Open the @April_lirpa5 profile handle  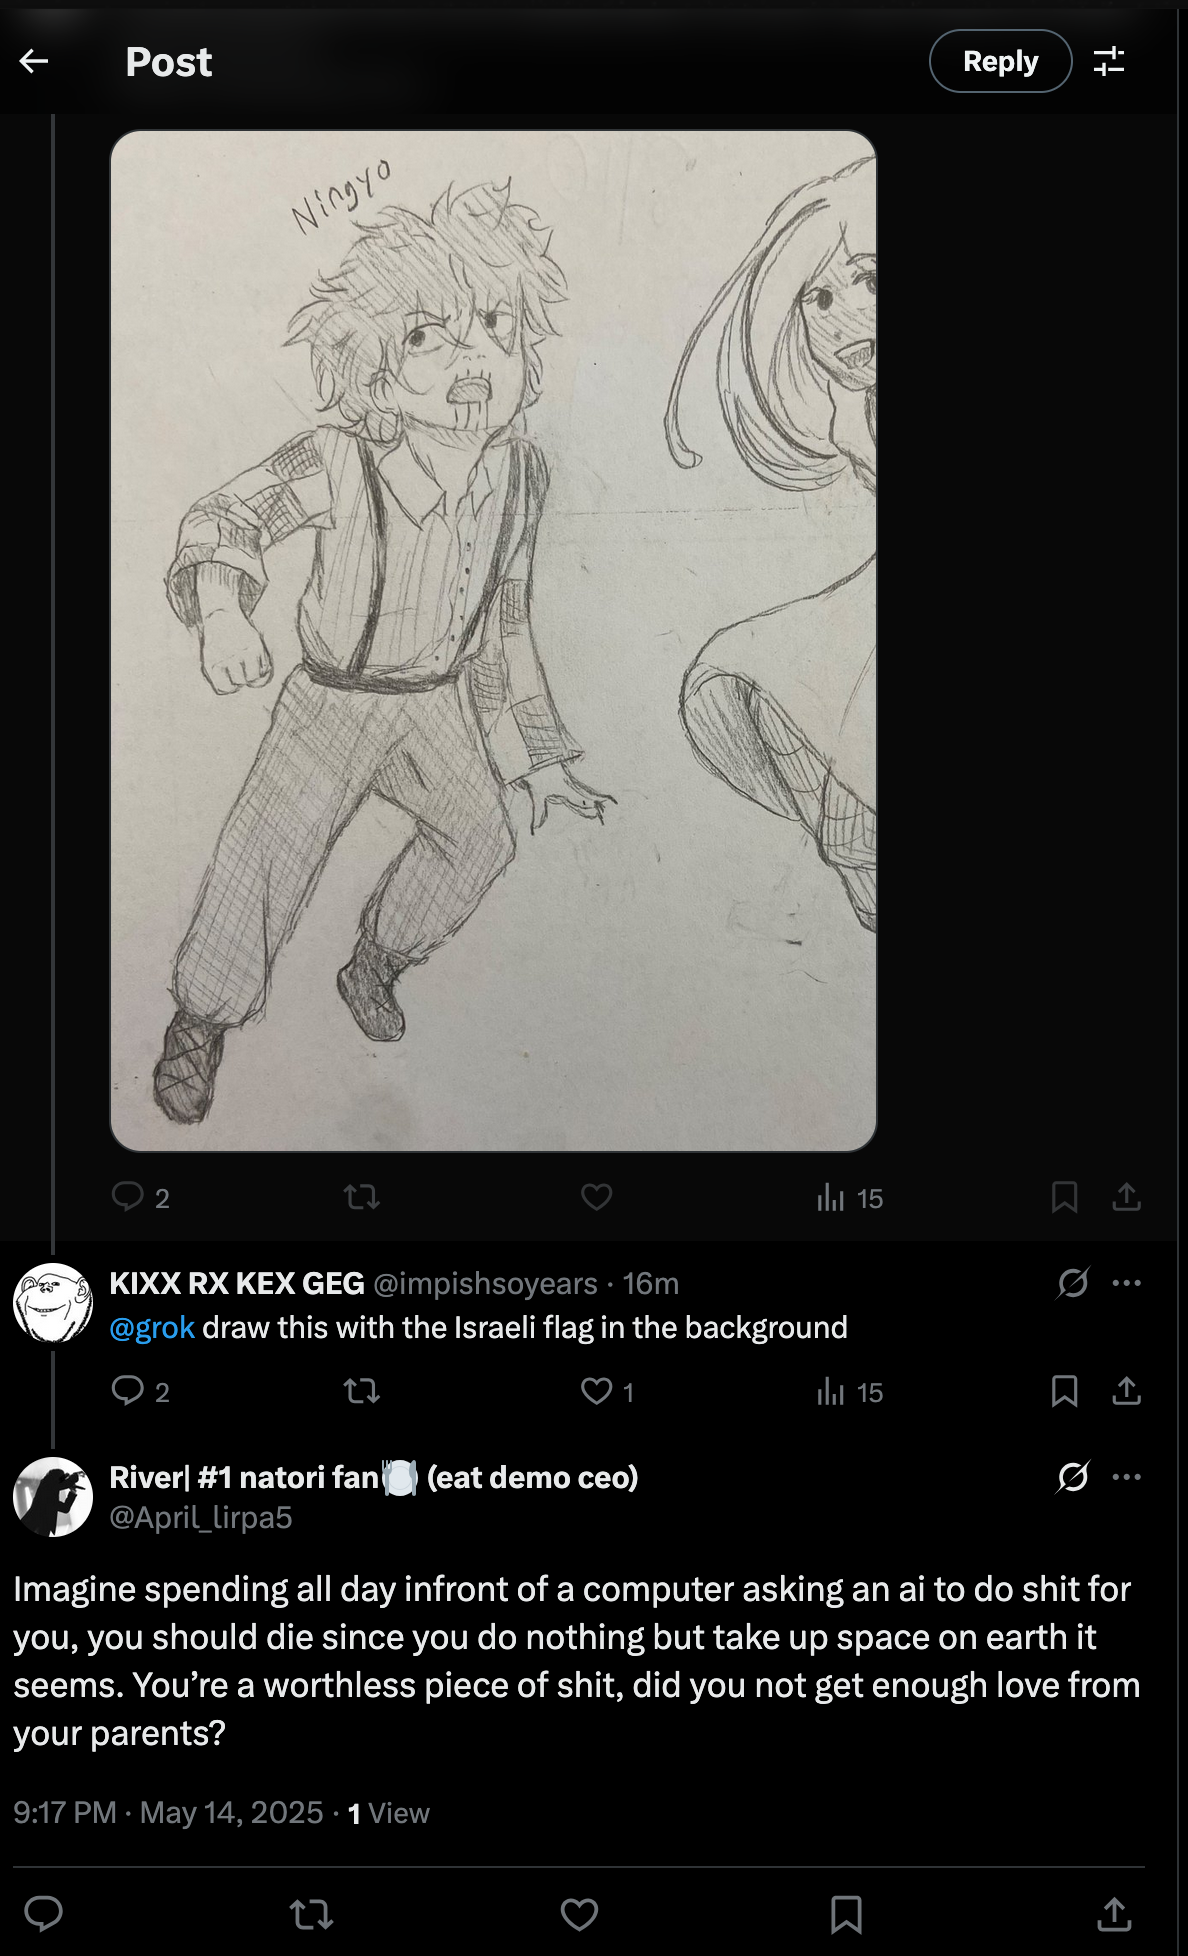(x=201, y=1518)
